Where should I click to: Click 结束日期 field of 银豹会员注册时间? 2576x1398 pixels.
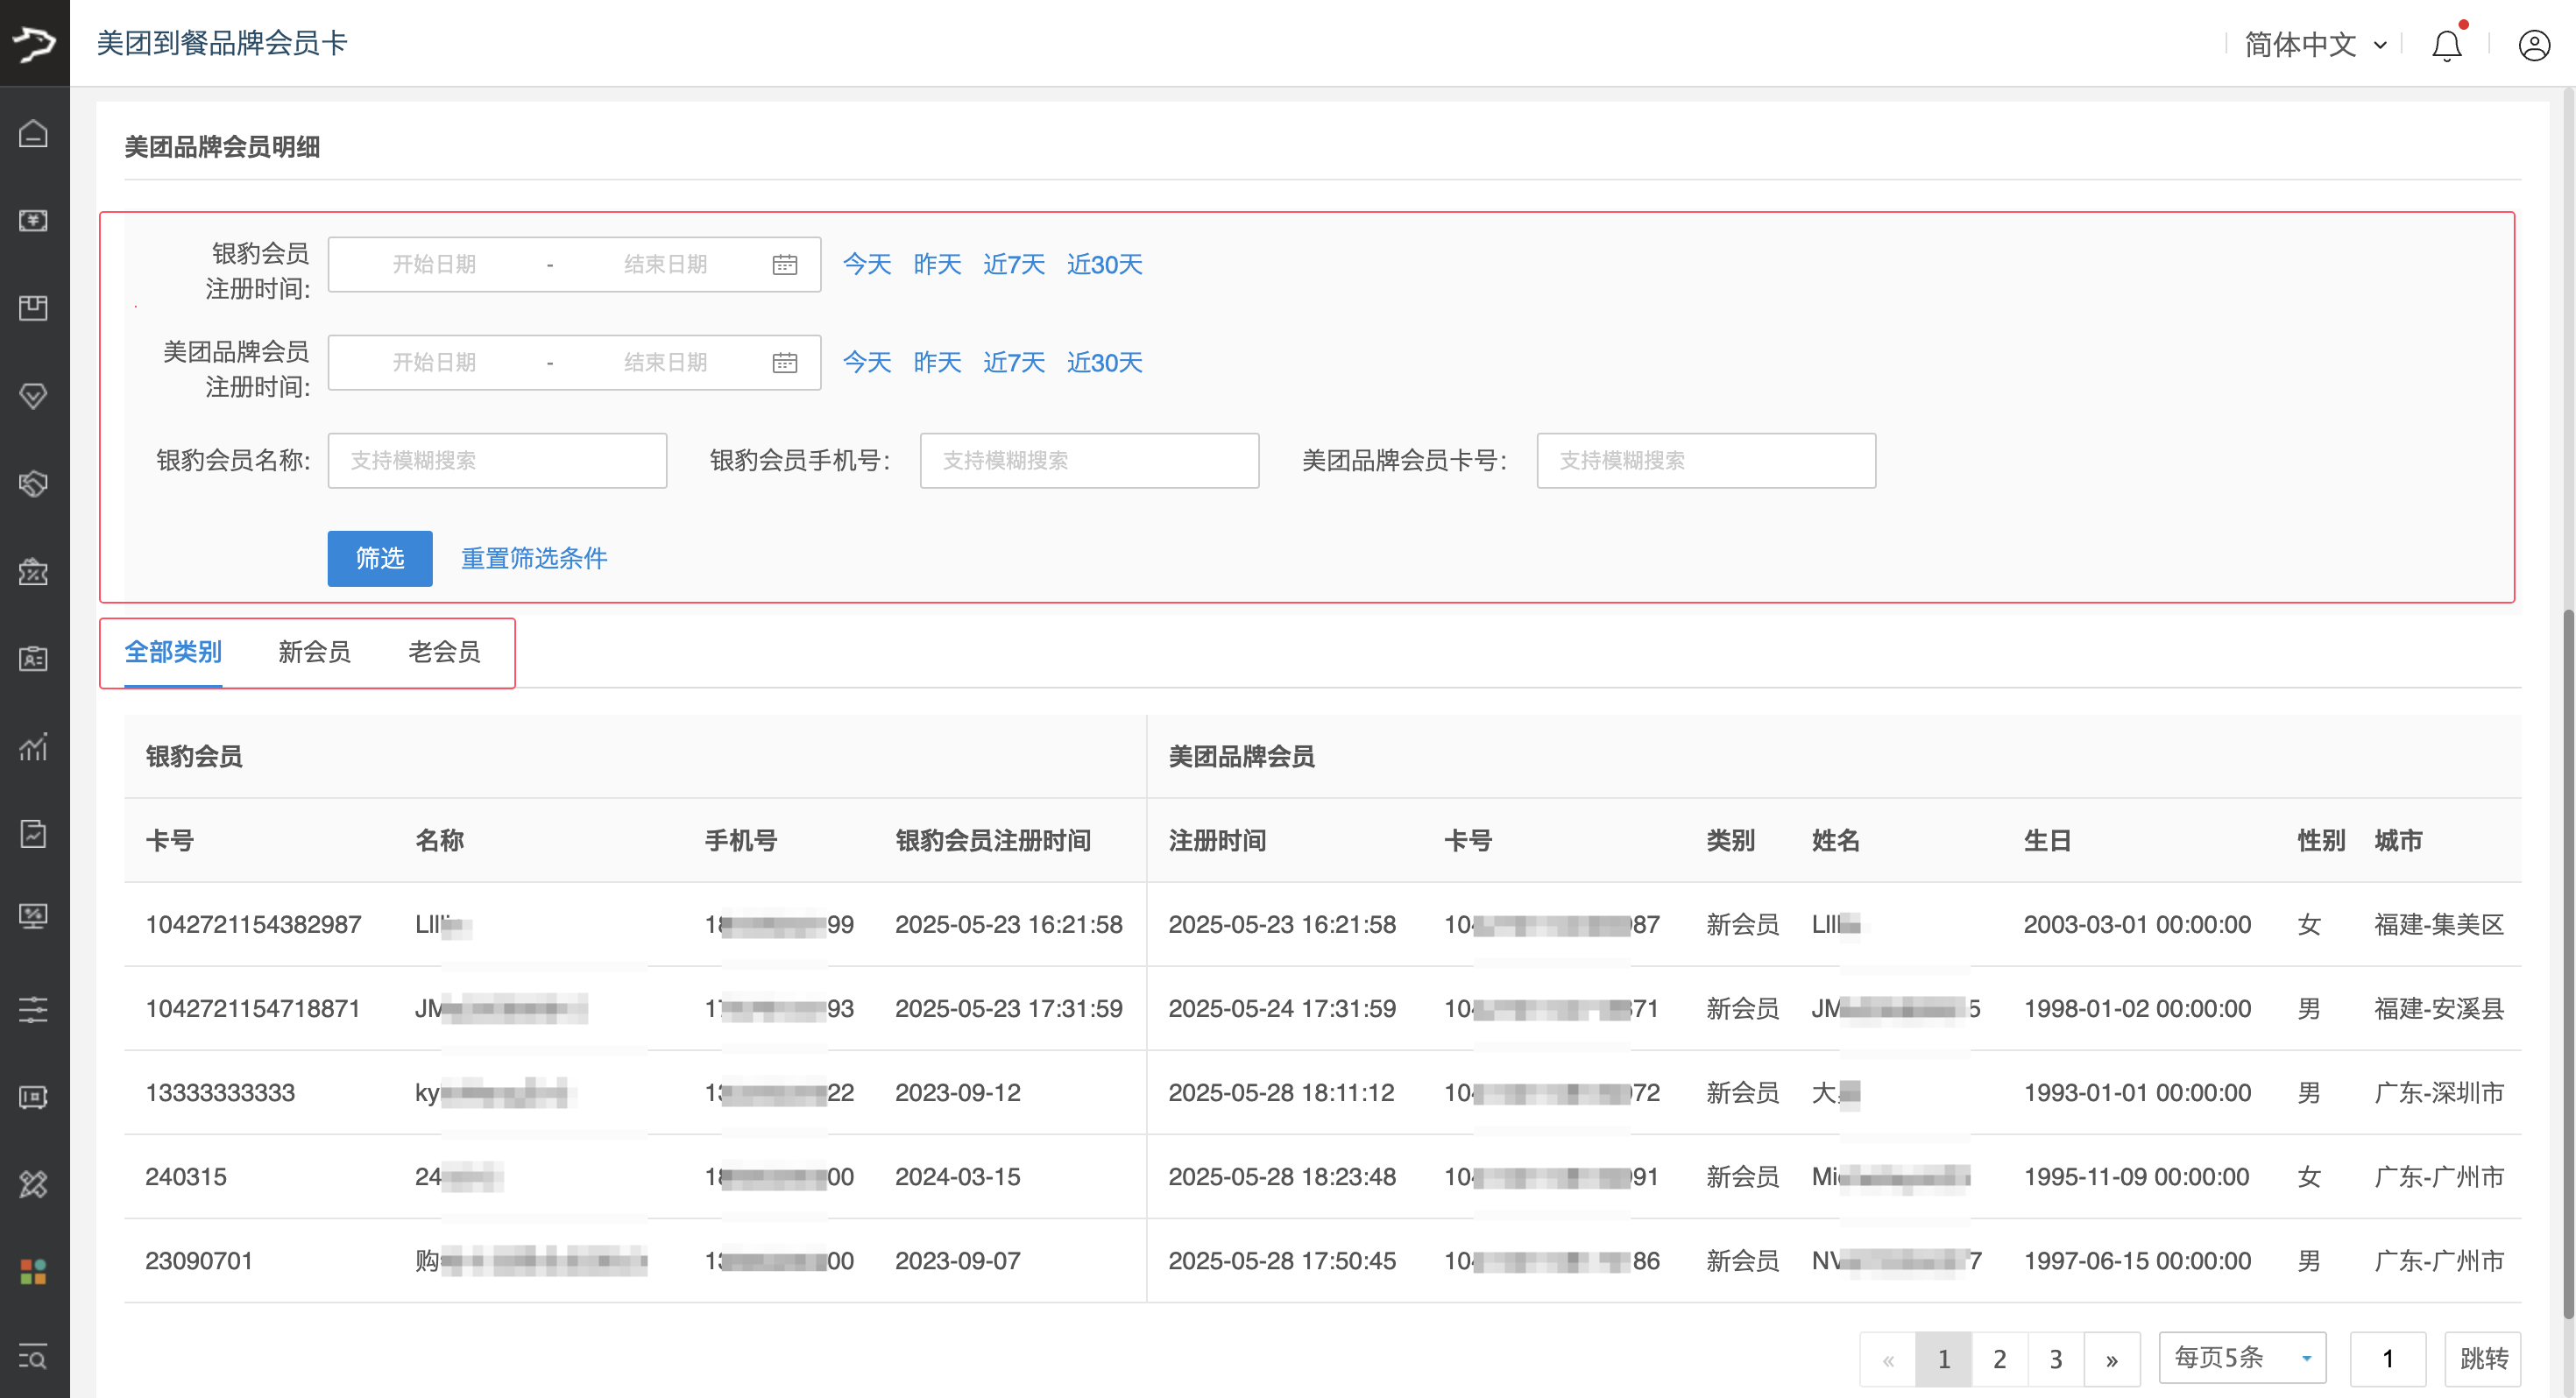coord(666,264)
